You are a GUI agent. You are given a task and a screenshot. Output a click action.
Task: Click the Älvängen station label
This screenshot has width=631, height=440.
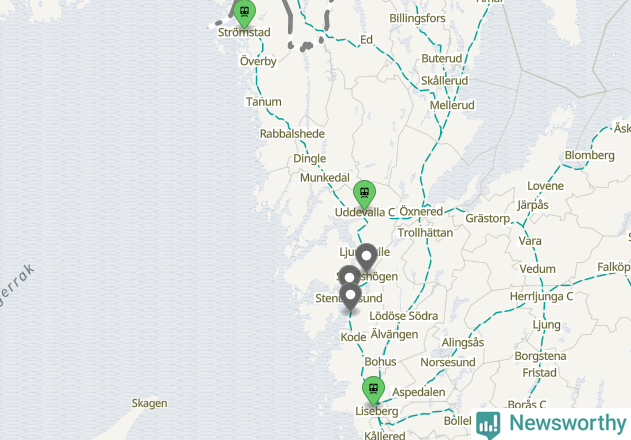click(394, 335)
